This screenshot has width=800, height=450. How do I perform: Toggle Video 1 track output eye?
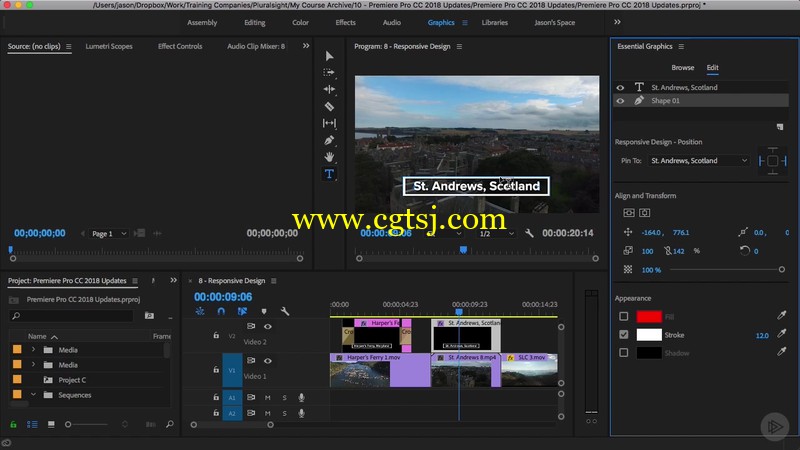pyautogui.click(x=267, y=361)
